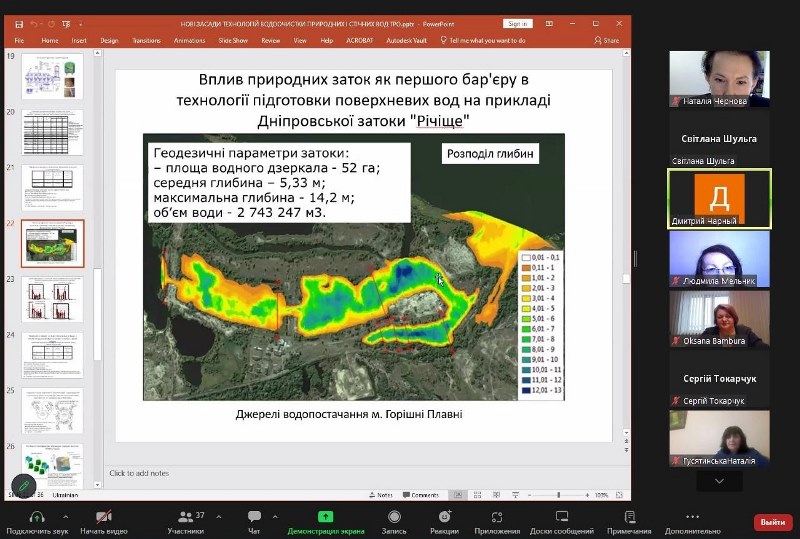Screen dimensions: 800x539
Task: Start recording with the Record icon
Action: tap(394, 517)
